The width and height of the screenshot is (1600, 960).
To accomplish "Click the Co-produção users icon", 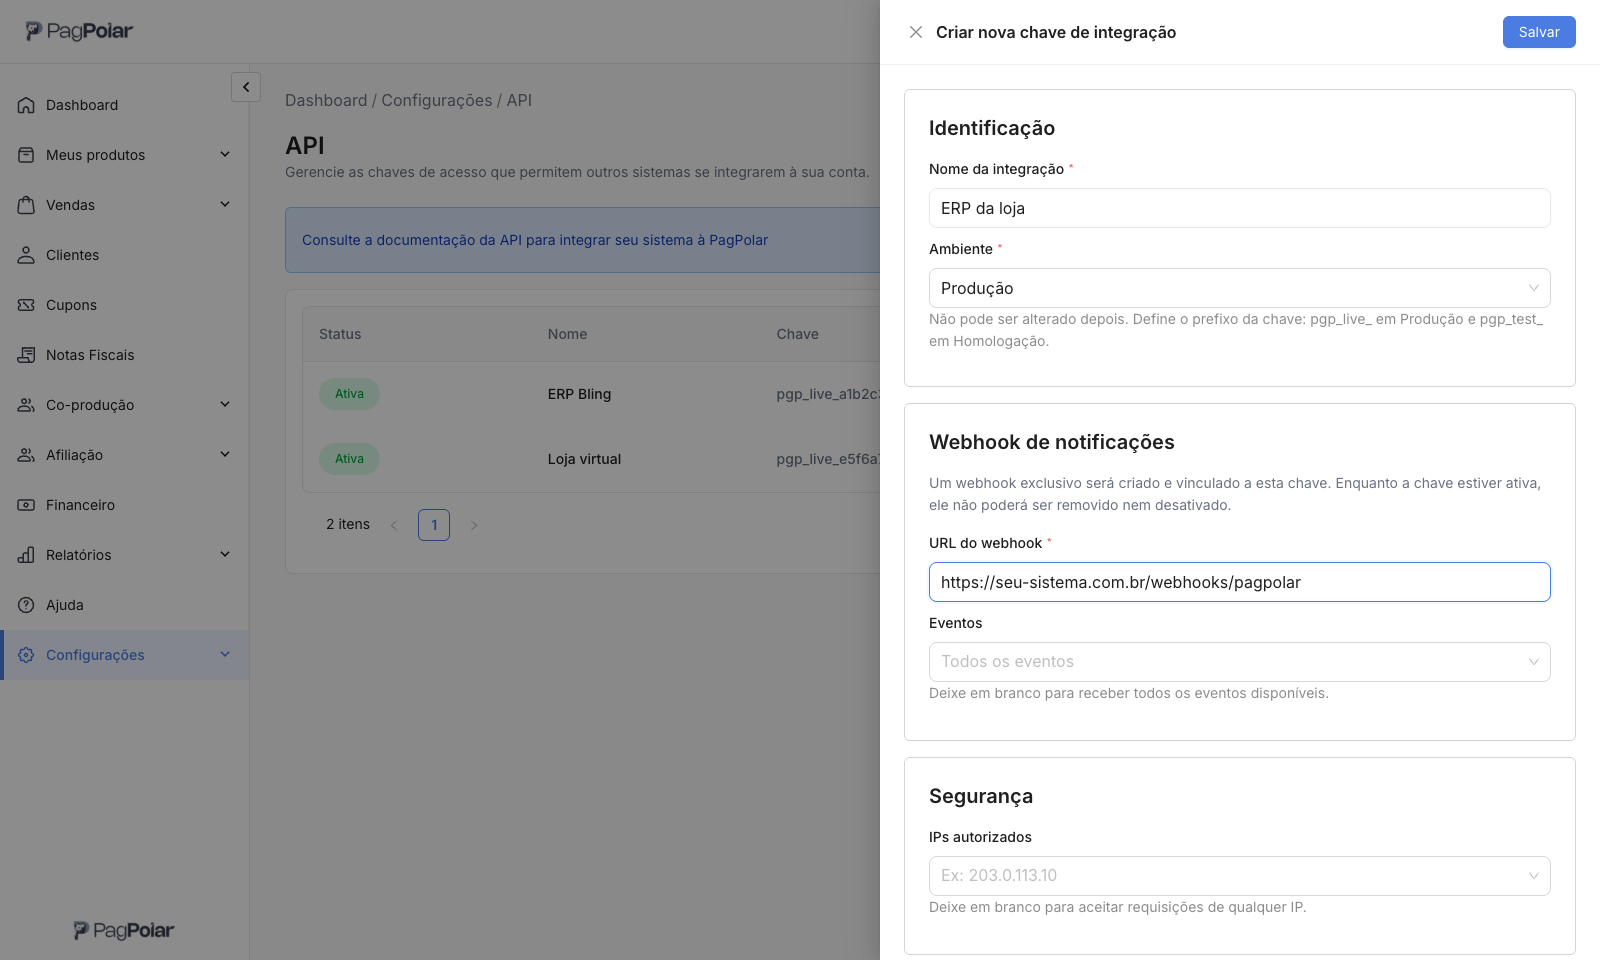I will pyautogui.click(x=26, y=405).
